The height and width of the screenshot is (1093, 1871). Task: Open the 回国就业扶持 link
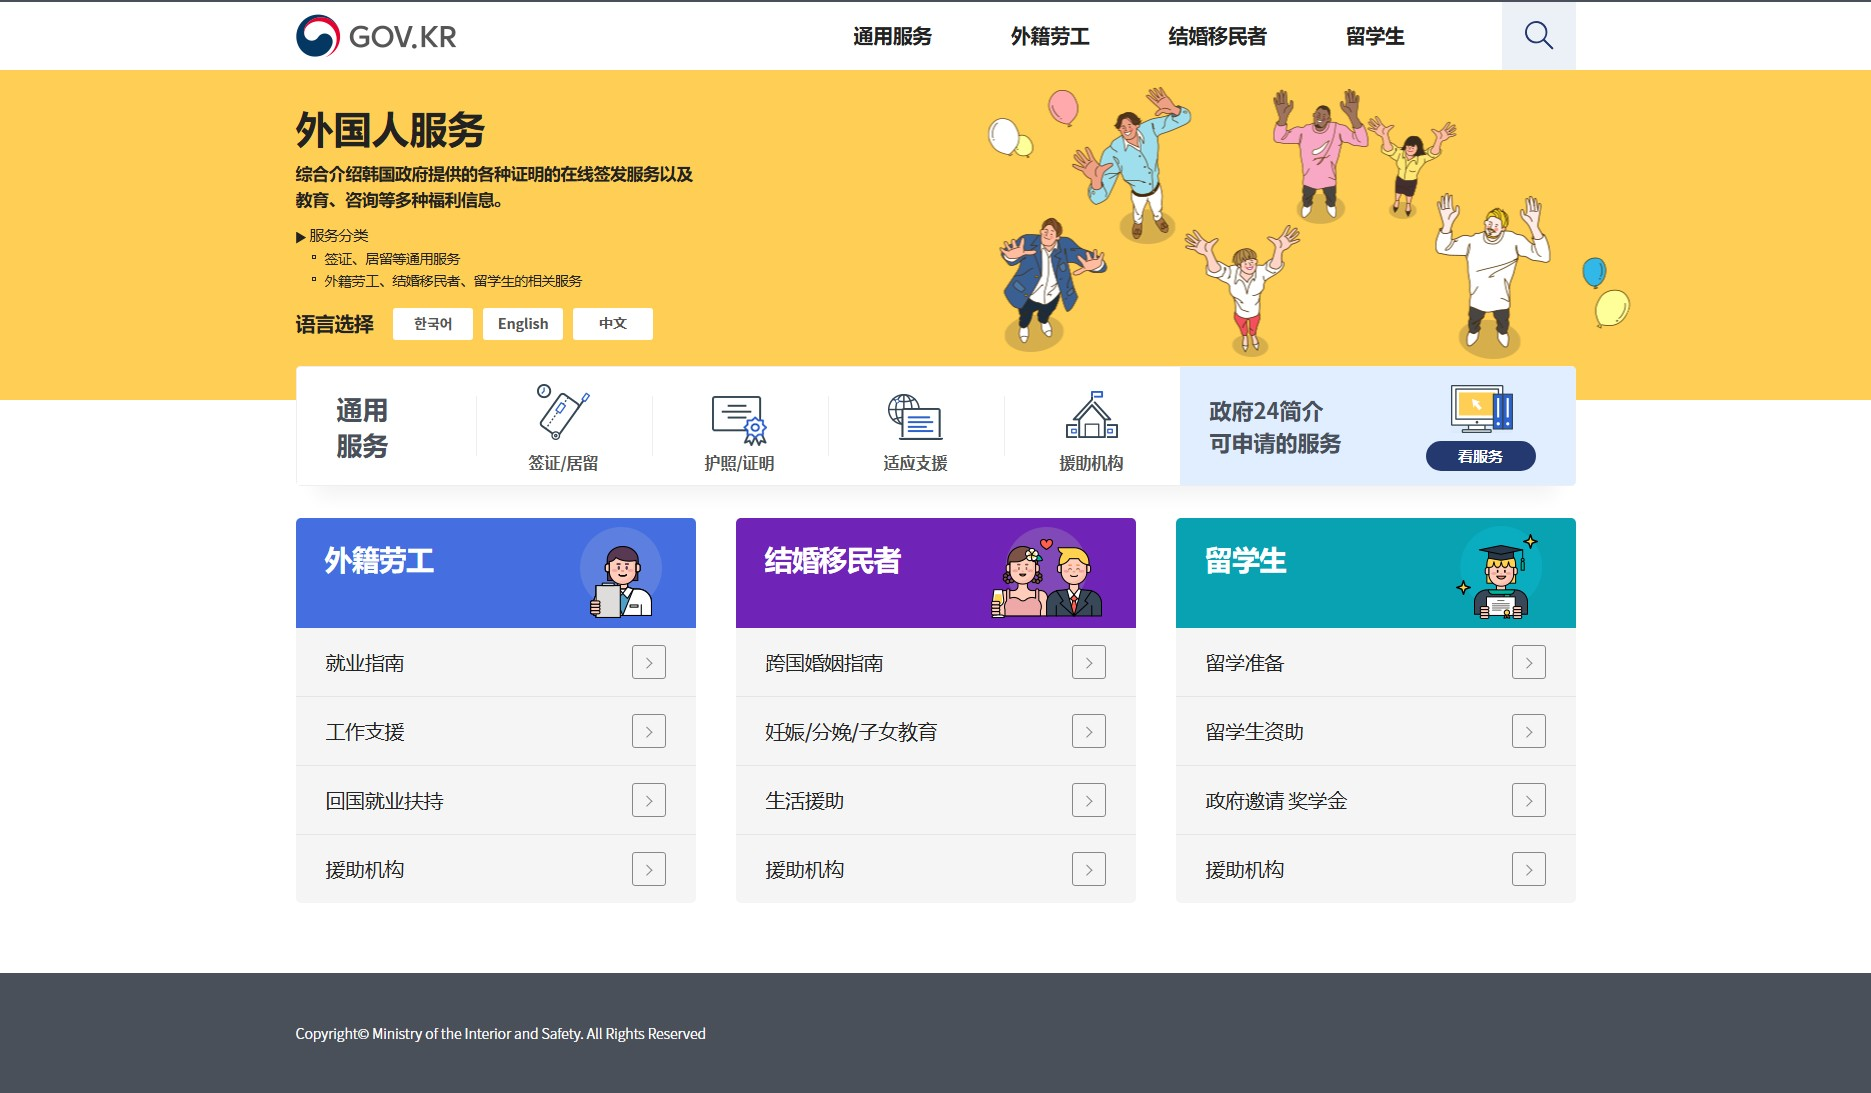[386, 800]
